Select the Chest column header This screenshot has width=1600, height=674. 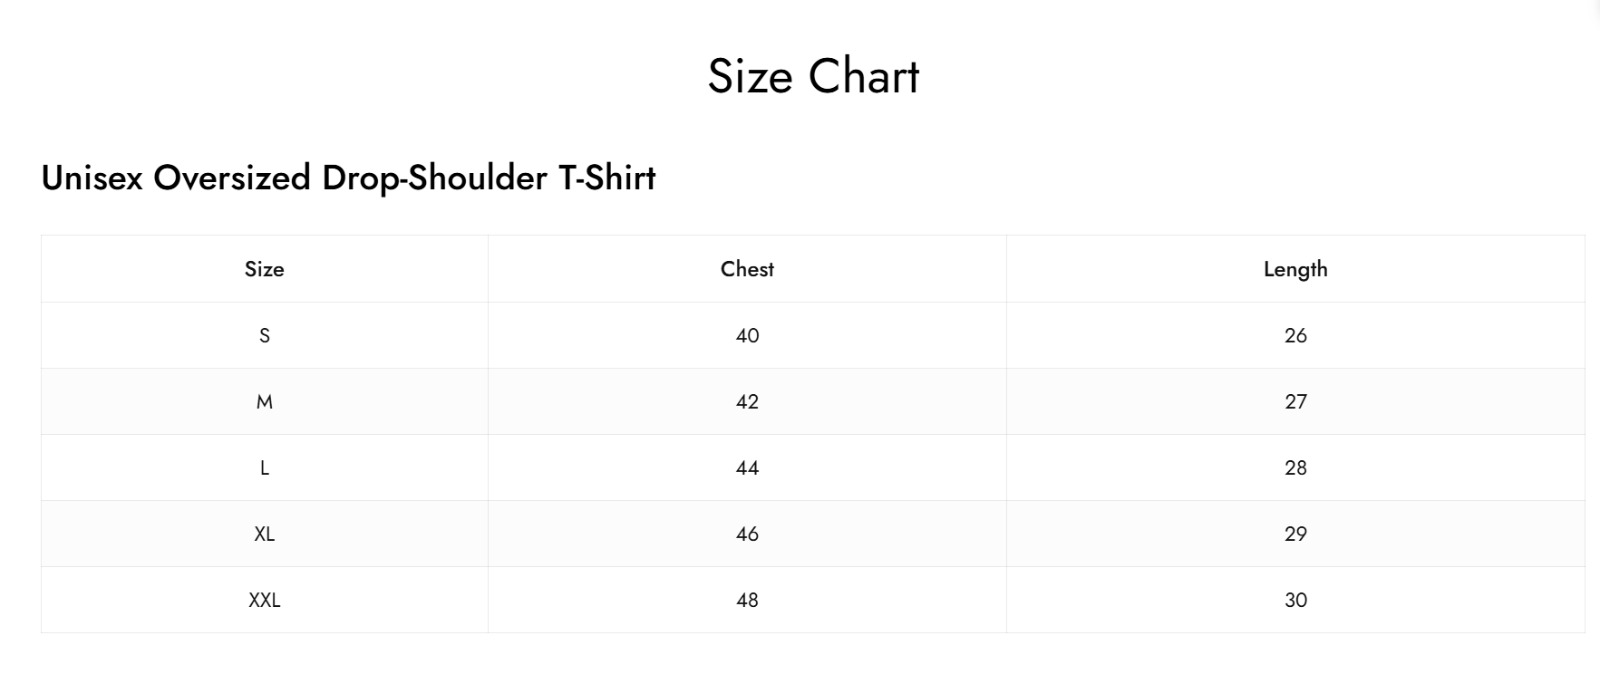coord(747,269)
